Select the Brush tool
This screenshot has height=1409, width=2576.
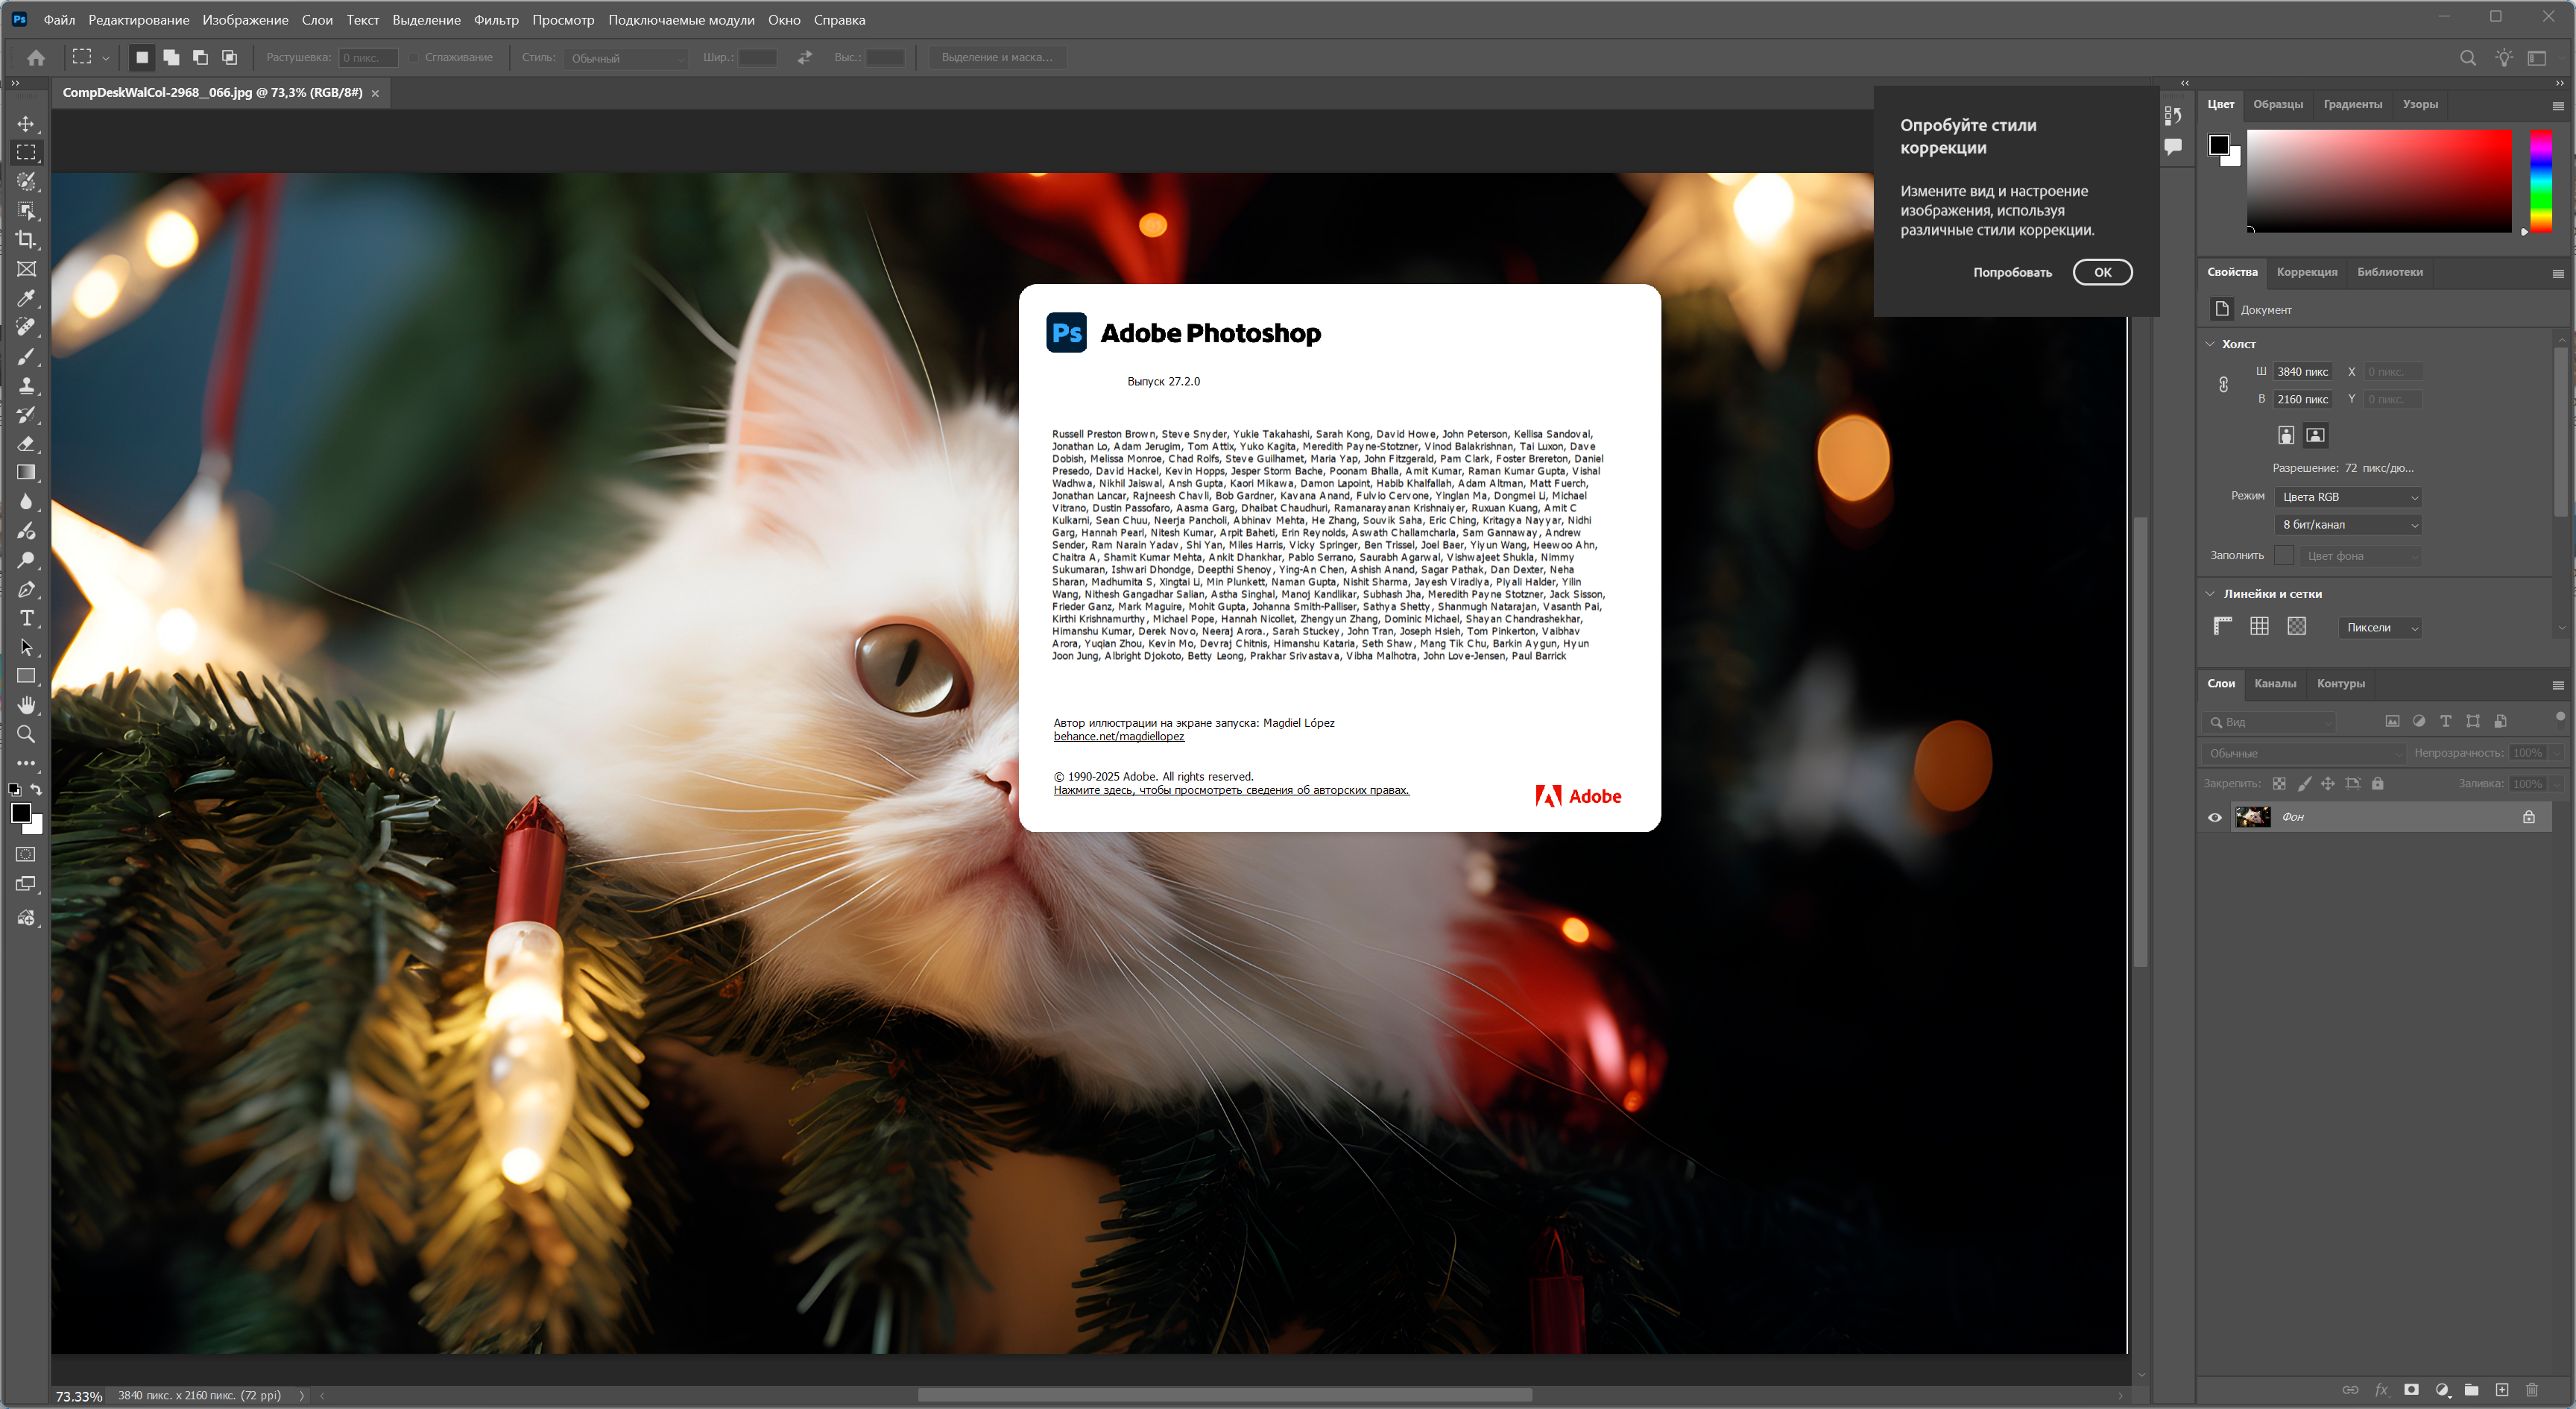[26, 357]
